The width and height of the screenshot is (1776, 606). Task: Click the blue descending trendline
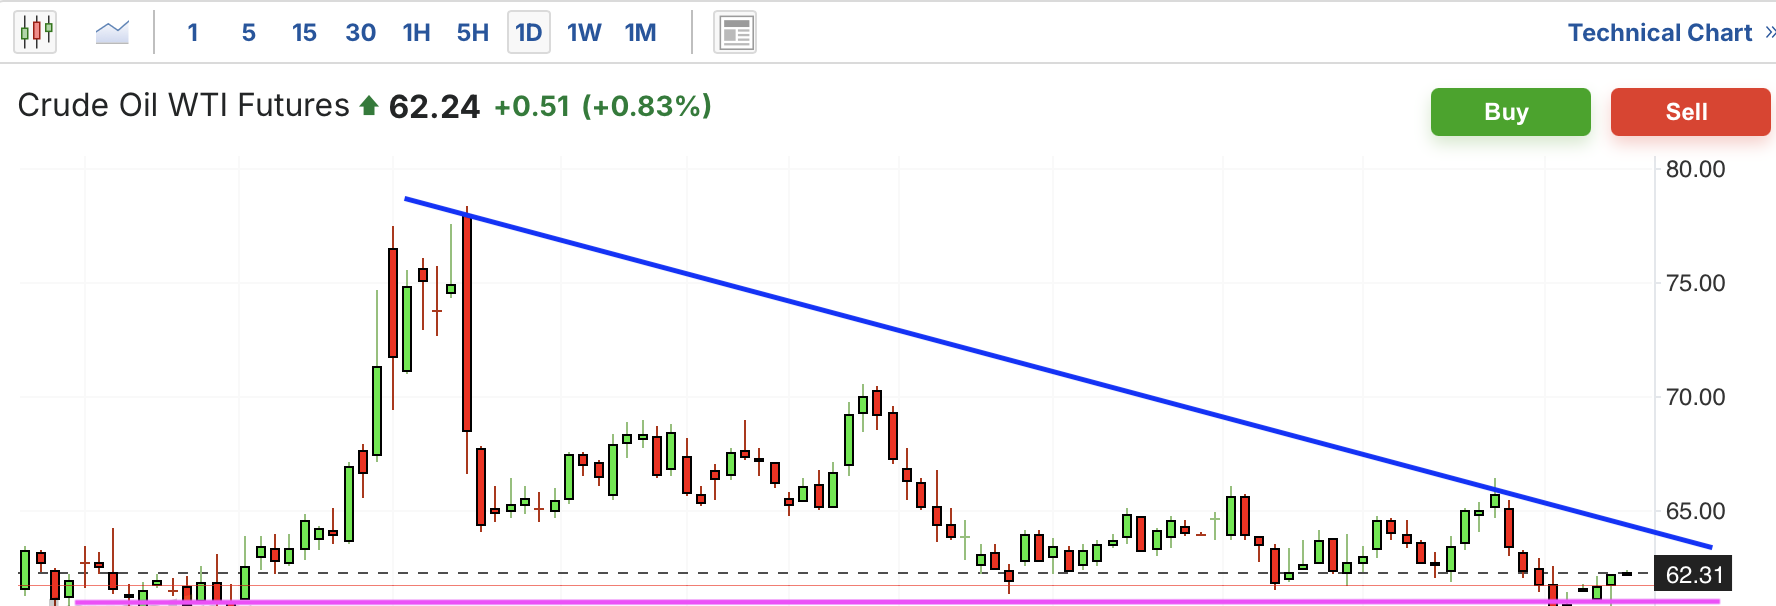tap(1058, 373)
